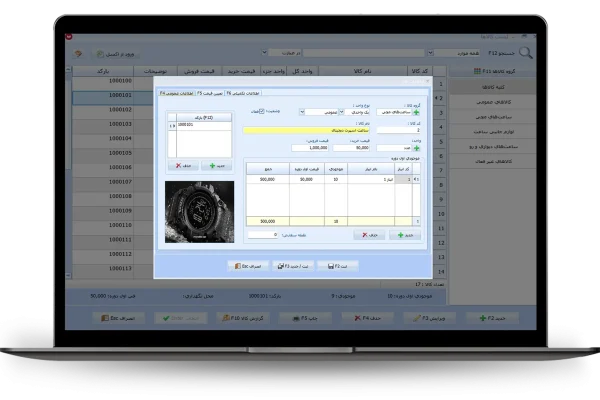Viewport: 600px width, 400px height.
Task: Click the Print F5 button in the main window
Action: [305, 318]
